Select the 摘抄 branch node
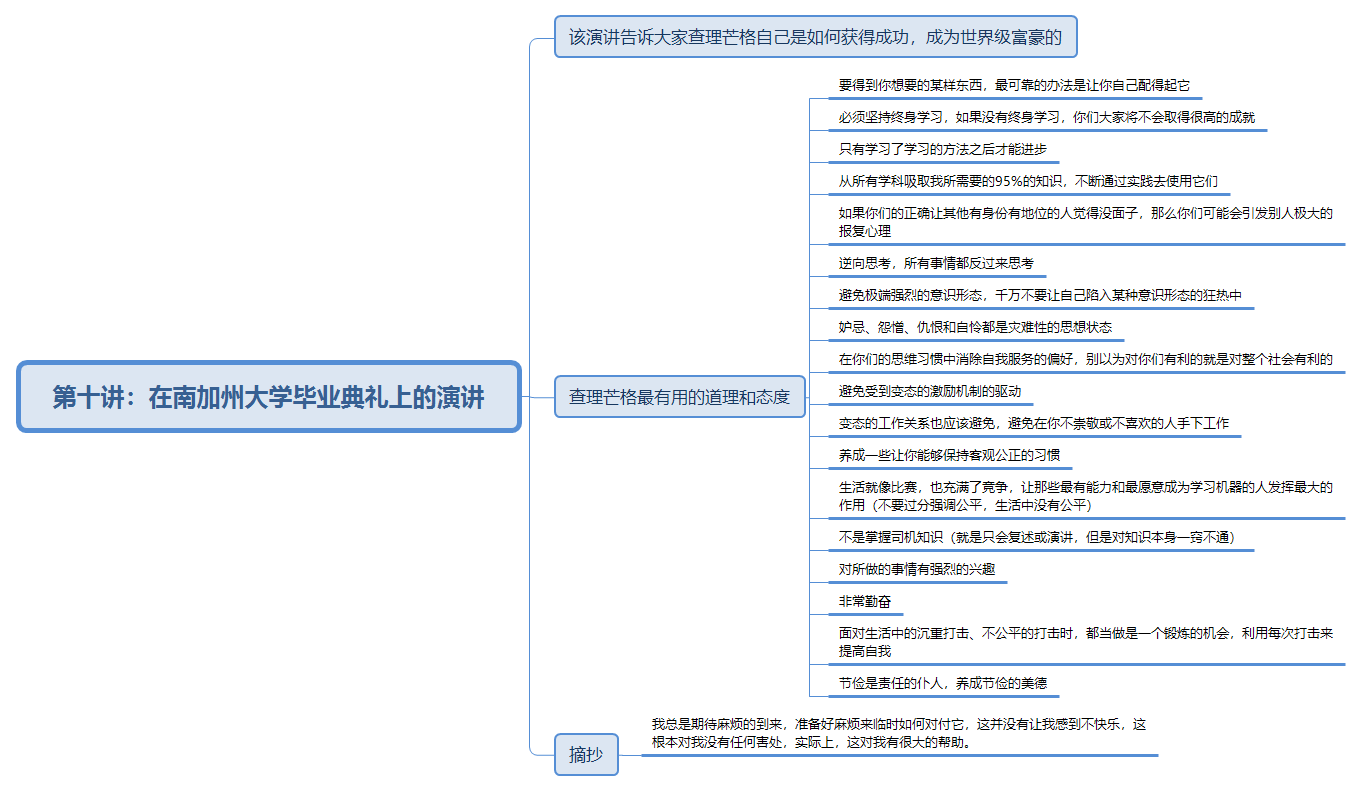The image size is (1363, 792). [586, 755]
